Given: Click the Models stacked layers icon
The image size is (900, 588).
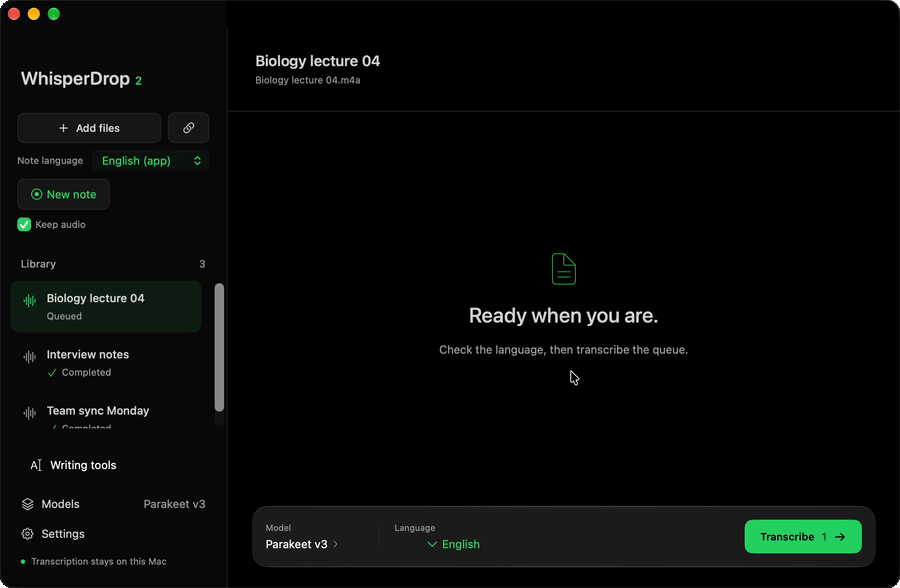Looking at the screenshot, I should coord(28,504).
